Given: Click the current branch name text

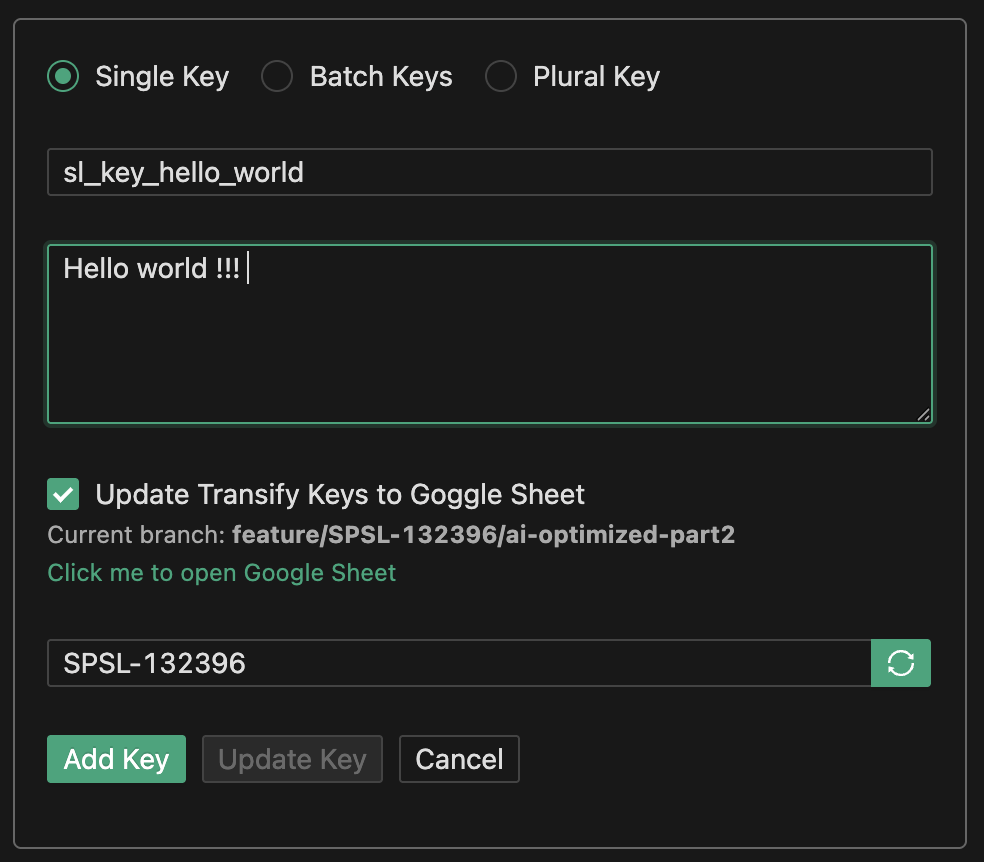Looking at the screenshot, I should [484, 534].
